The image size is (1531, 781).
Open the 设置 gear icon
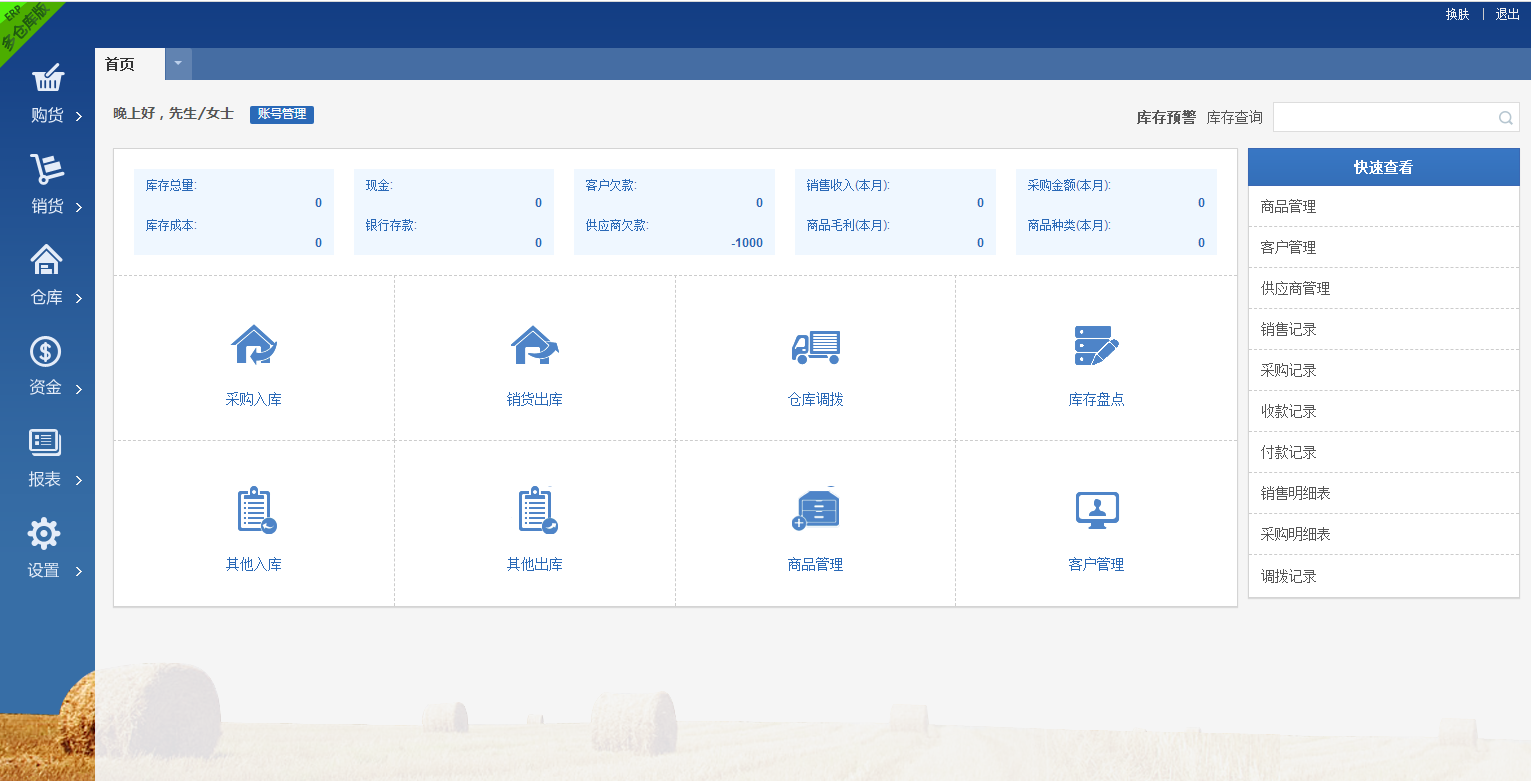(x=44, y=534)
